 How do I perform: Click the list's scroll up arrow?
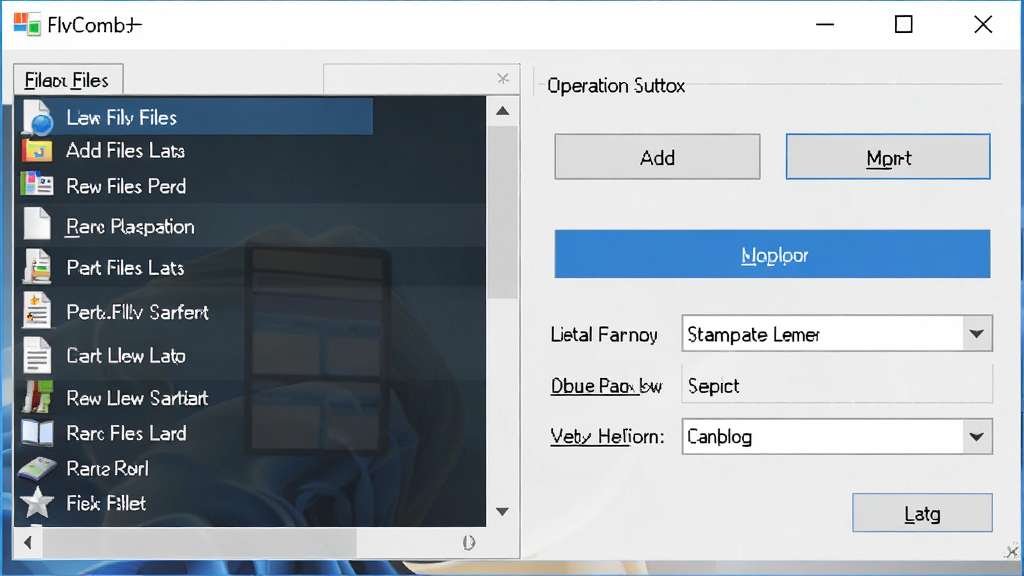click(502, 110)
